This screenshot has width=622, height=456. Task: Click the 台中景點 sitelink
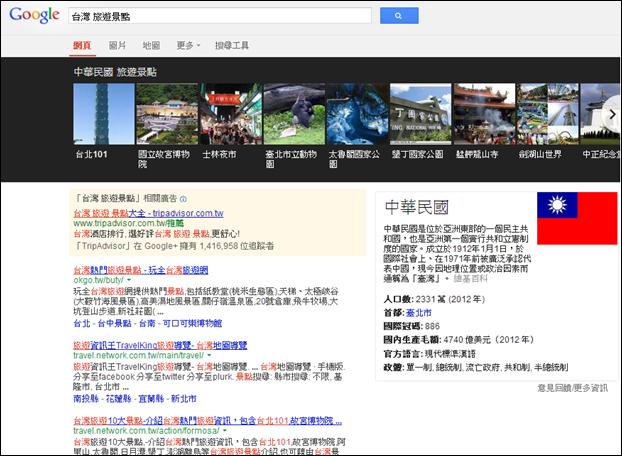click(115, 324)
